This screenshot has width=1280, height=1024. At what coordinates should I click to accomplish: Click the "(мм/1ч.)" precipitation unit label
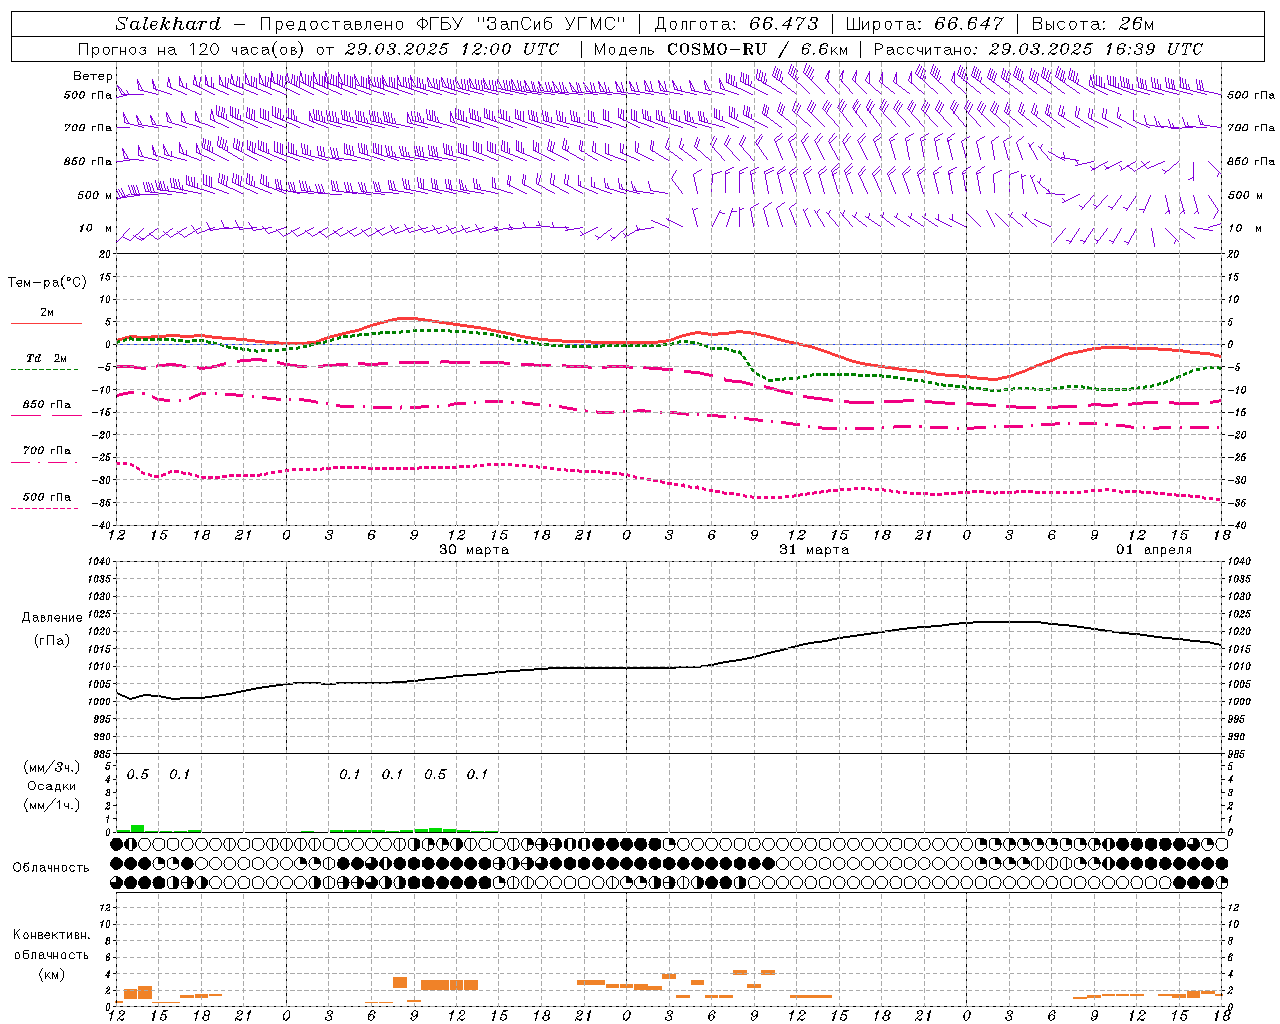click(52, 805)
